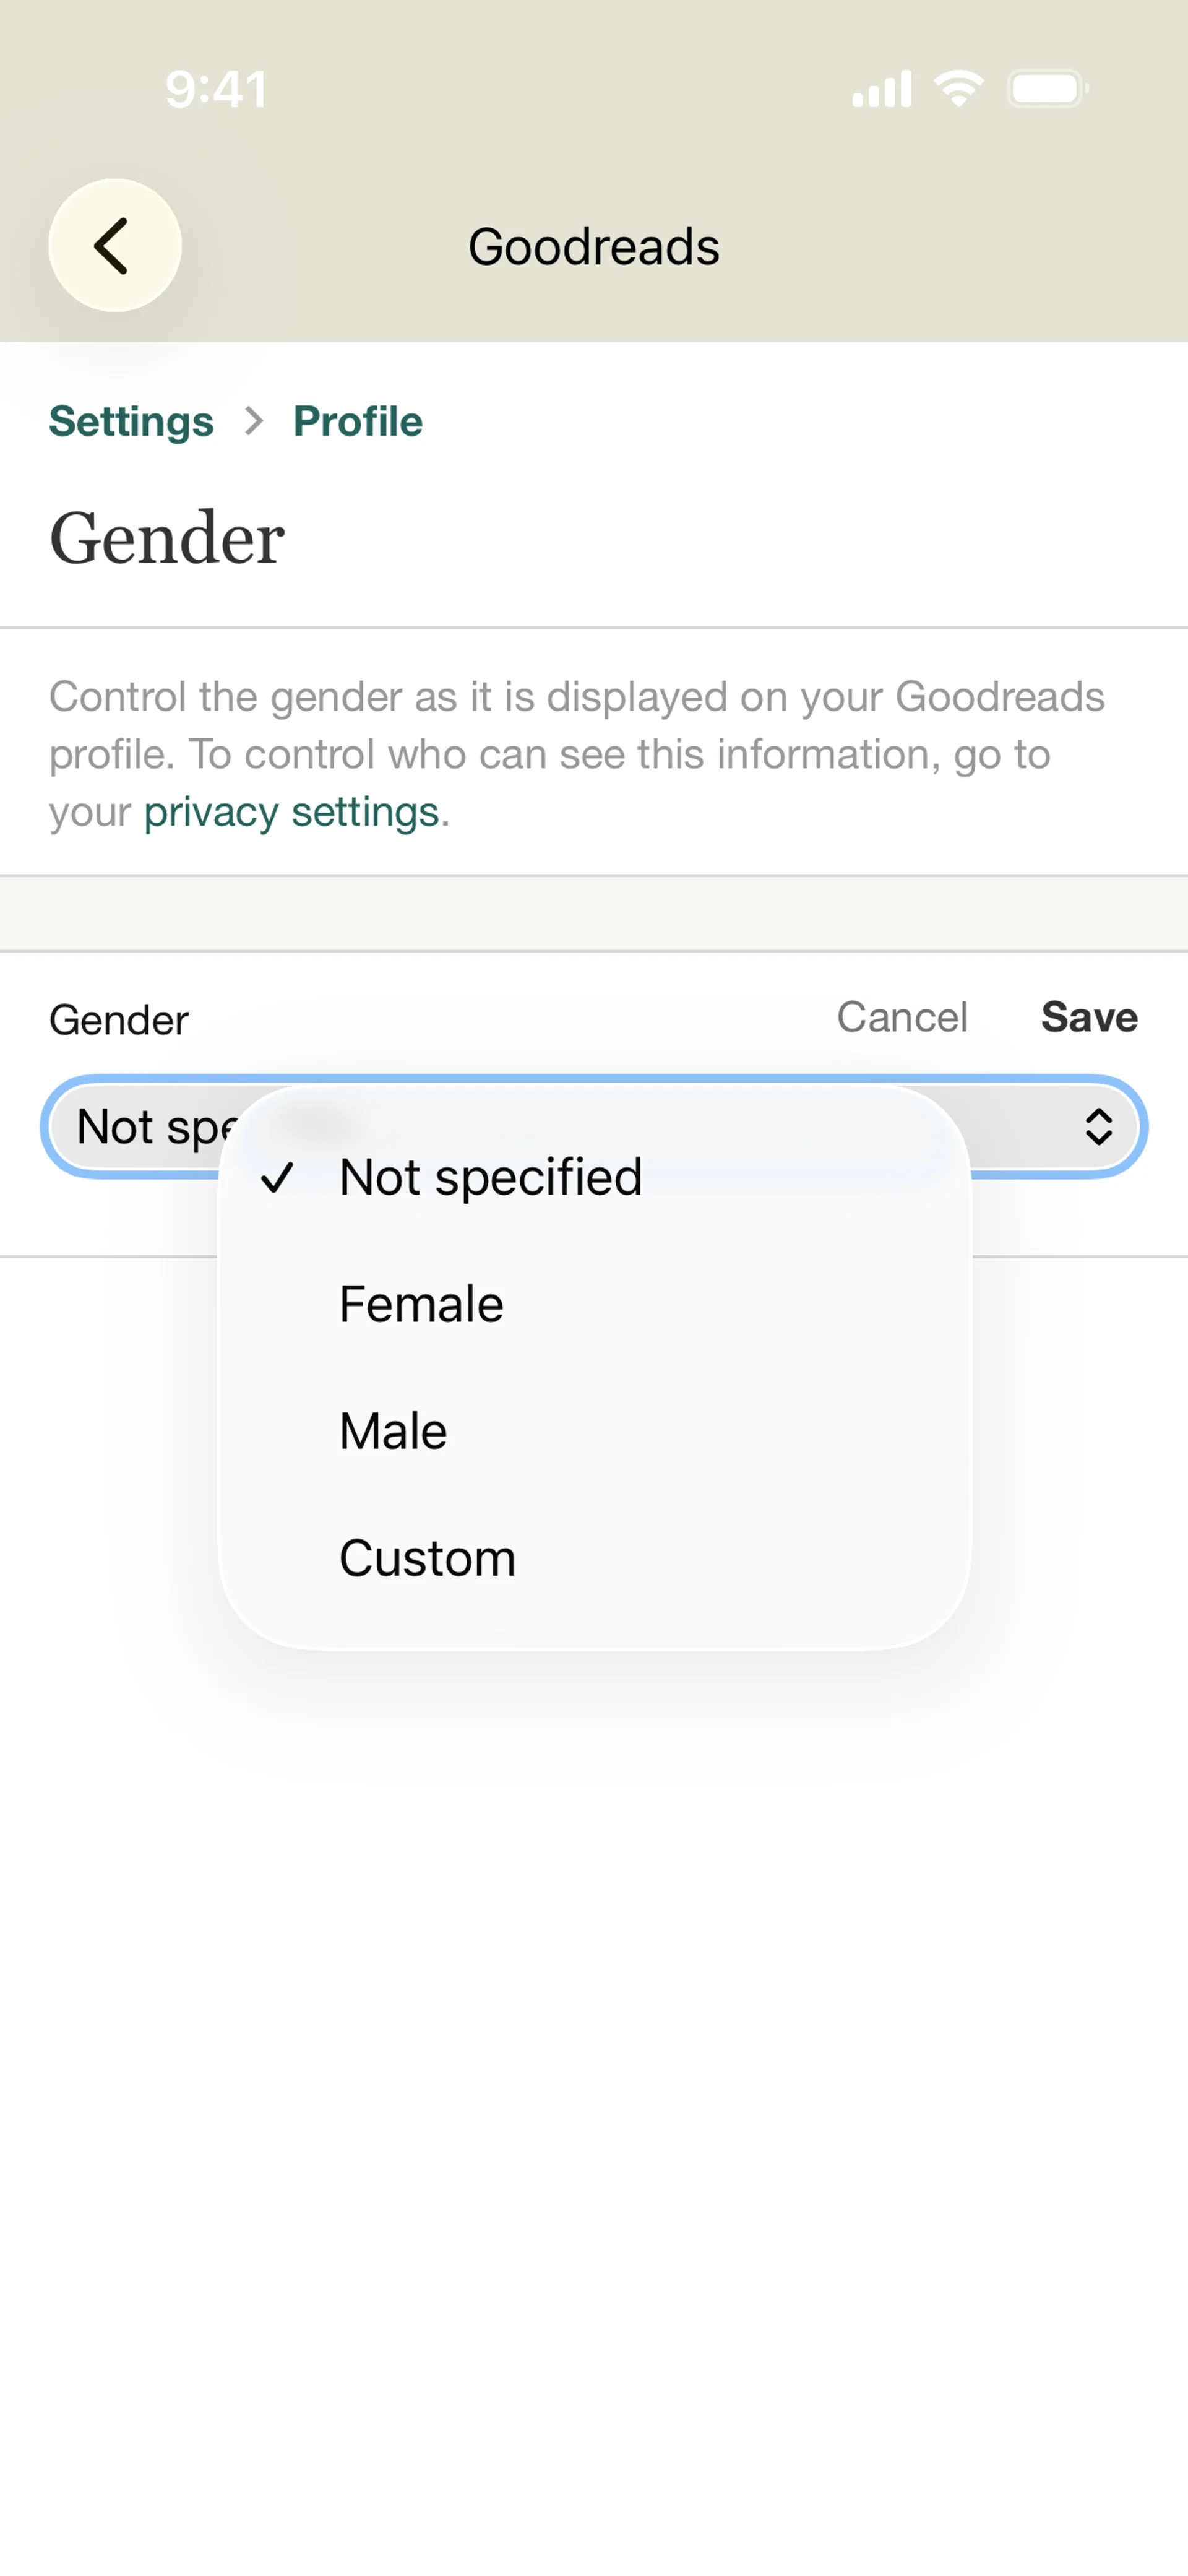Open the Settings breadcrumb link
The height and width of the screenshot is (2576, 1188).
click(131, 421)
